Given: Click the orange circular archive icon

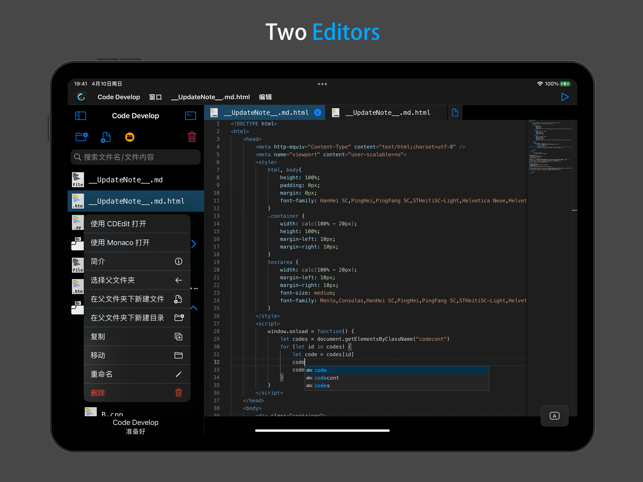Looking at the screenshot, I should tap(130, 137).
